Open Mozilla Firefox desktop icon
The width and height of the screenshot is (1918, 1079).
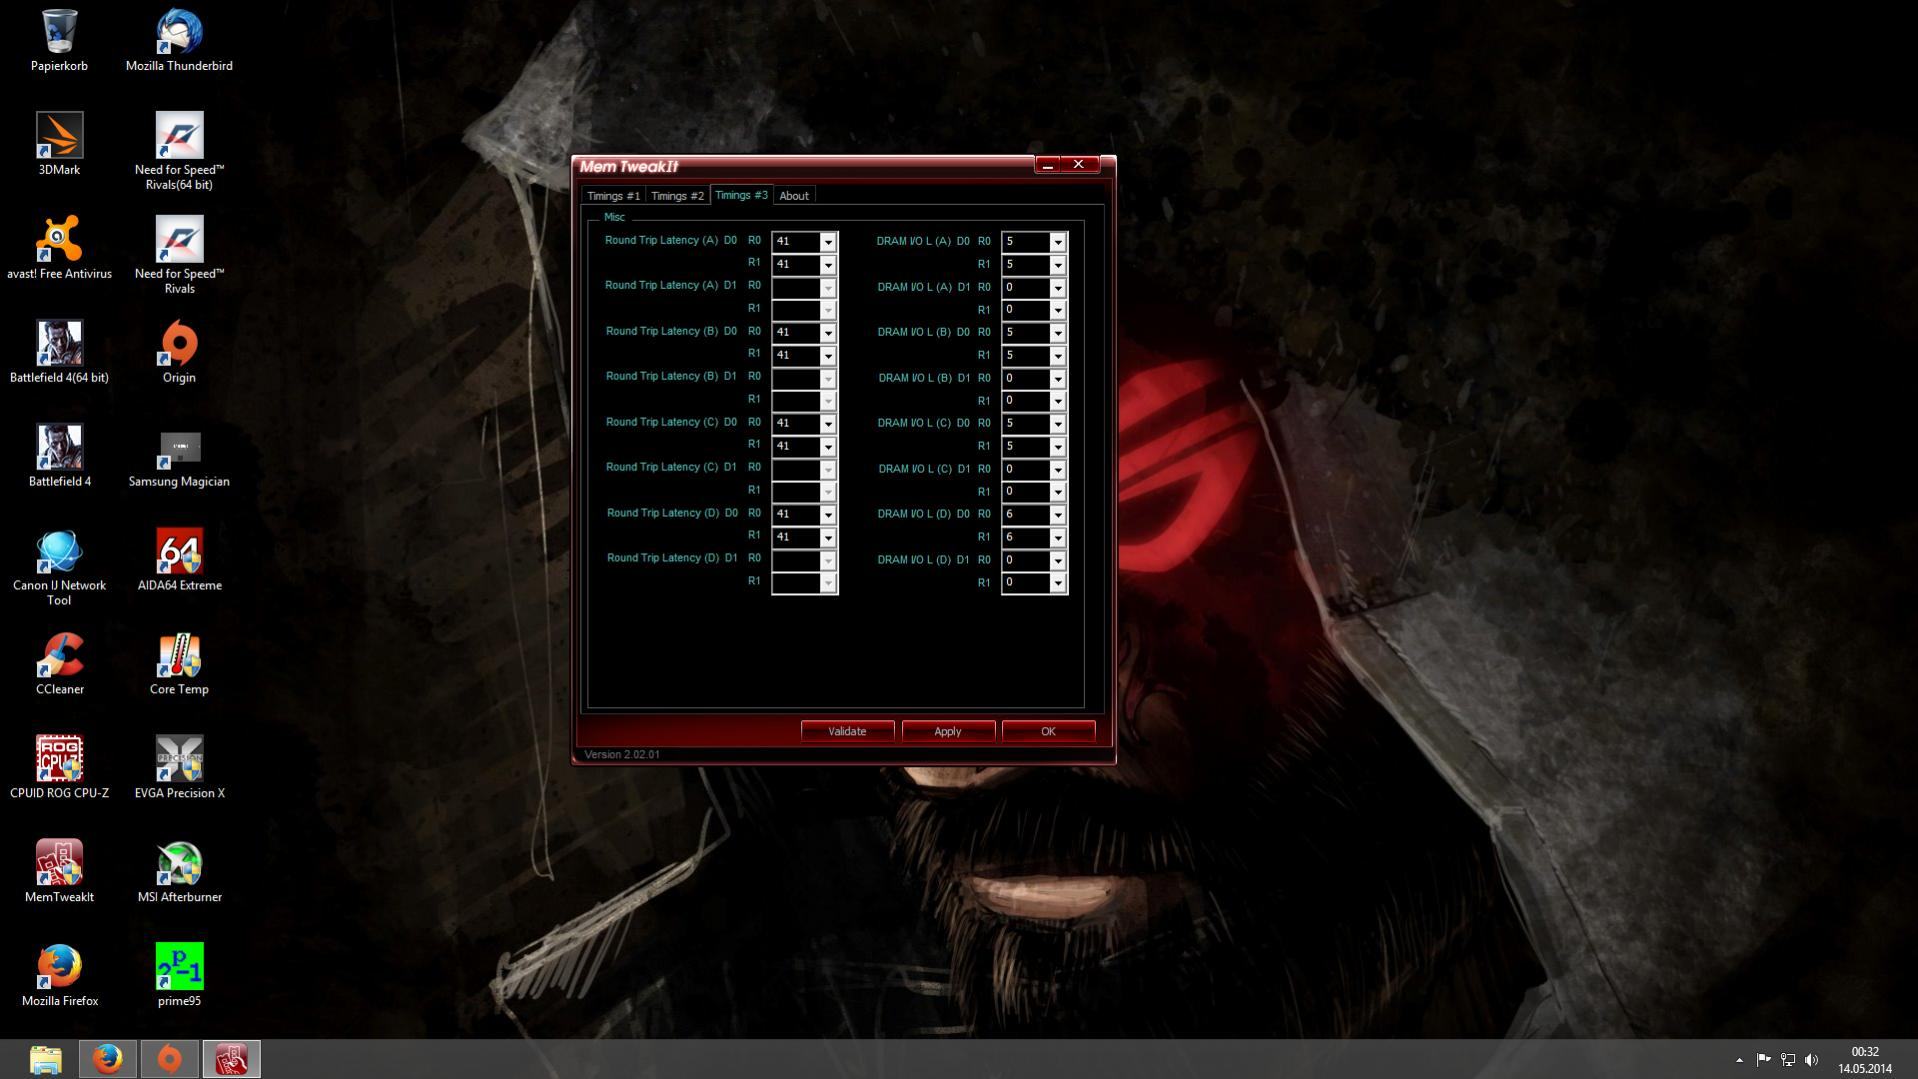coord(59,977)
